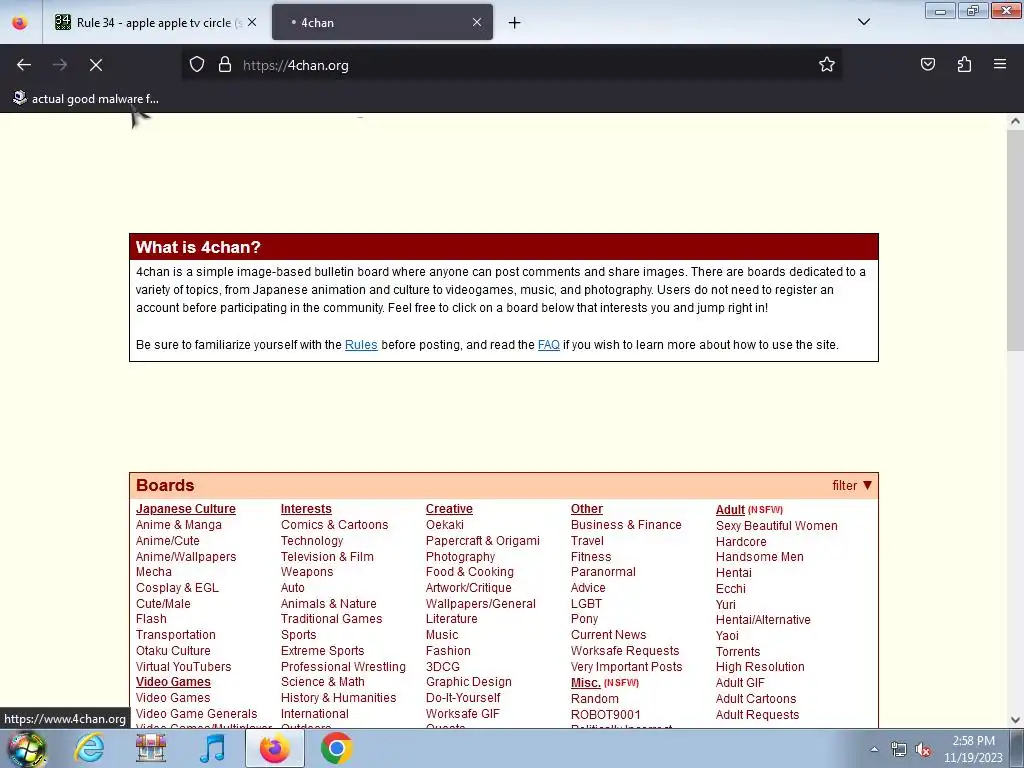This screenshot has height=768, width=1024.
Task: Launch Internet Explorer from taskbar
Action: [89, 748]
